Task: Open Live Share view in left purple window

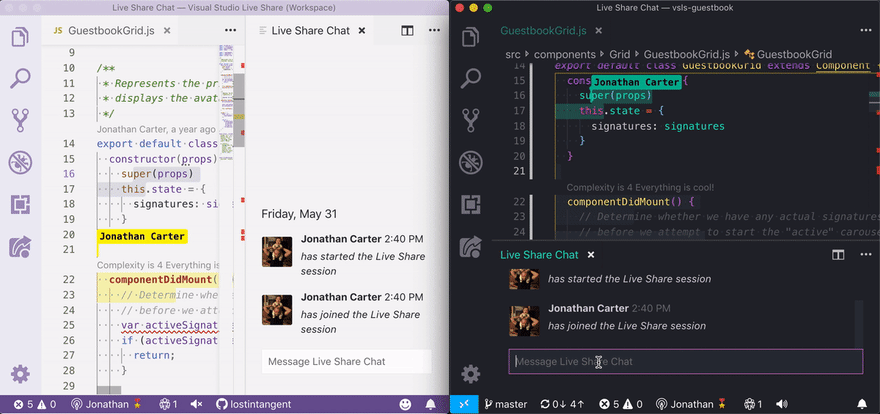Action: point(20,247)
